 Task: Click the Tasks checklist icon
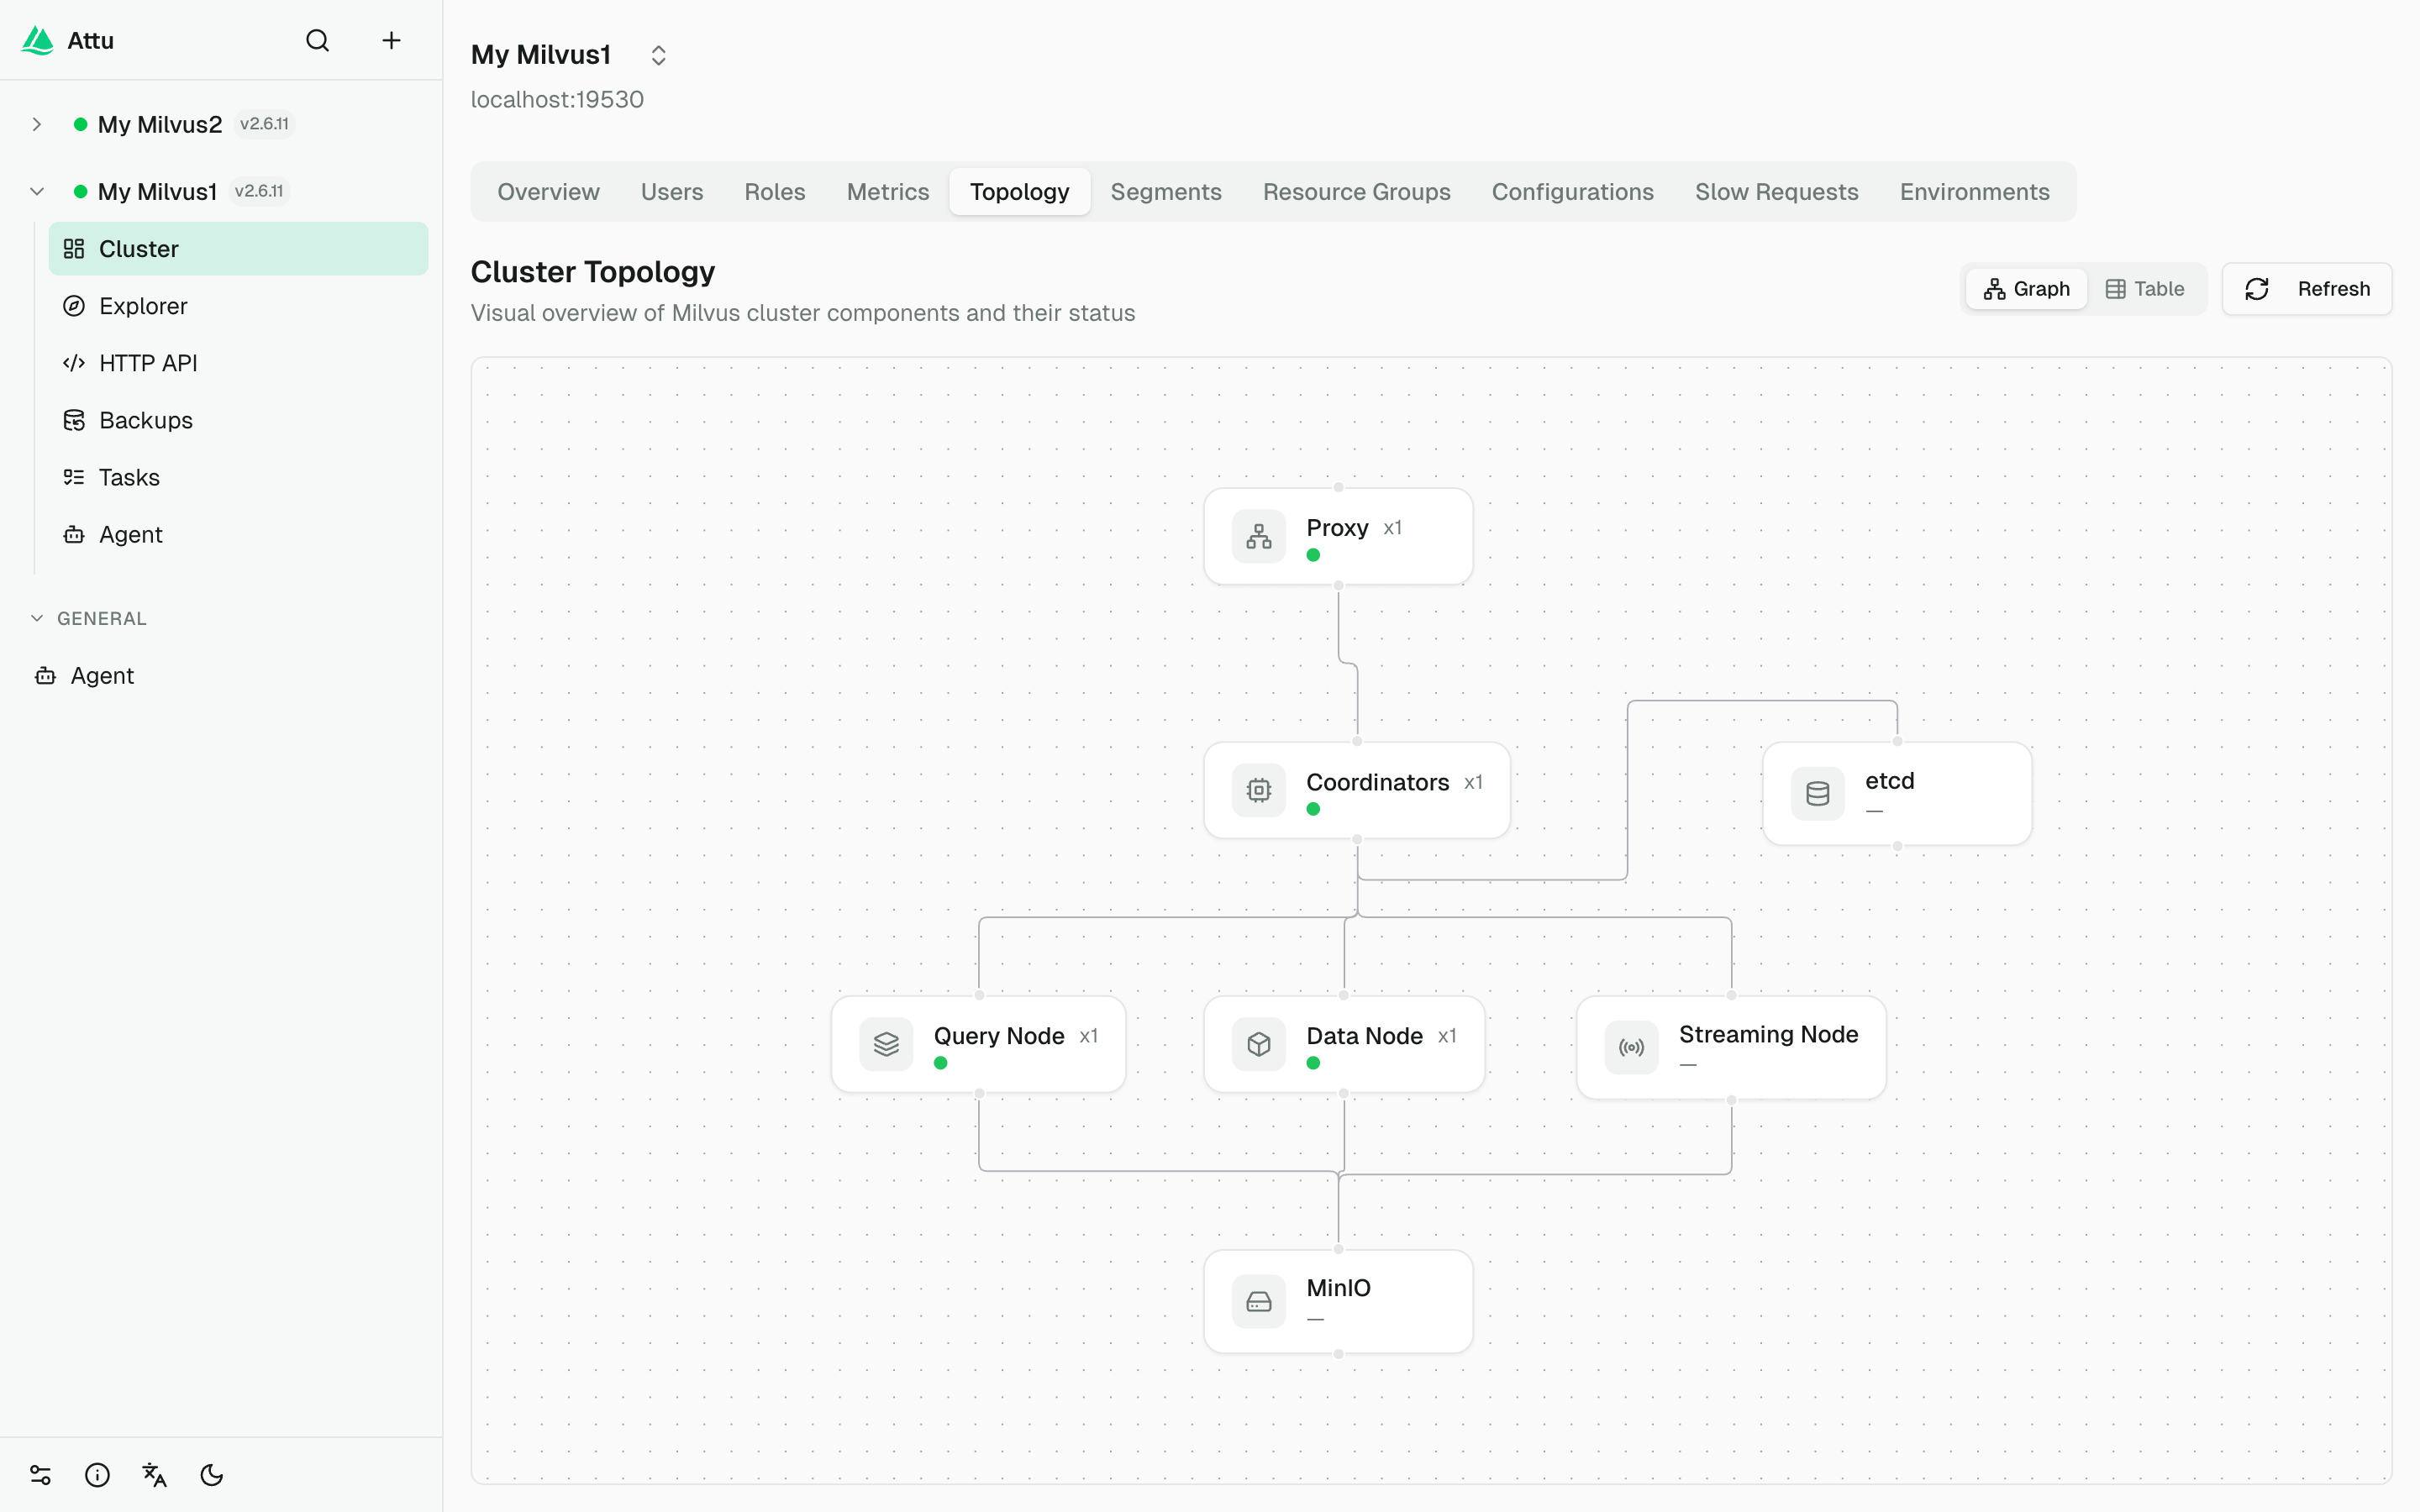(x=74, y=477)
